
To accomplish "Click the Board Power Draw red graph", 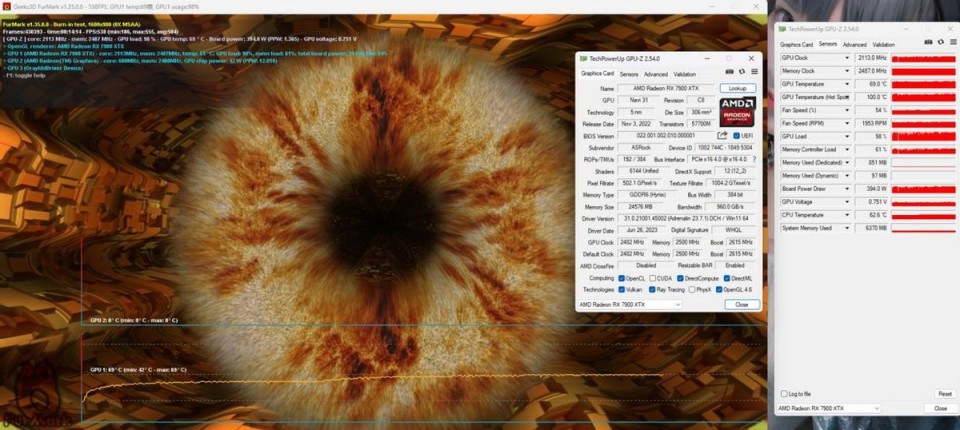I will click(923, 189).
